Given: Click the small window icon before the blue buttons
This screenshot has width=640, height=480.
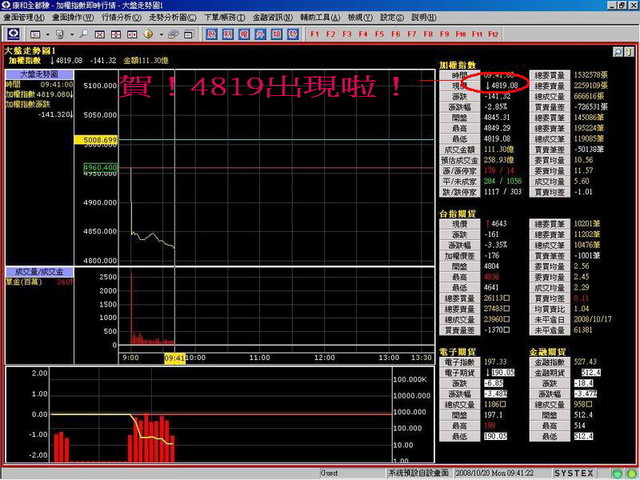Looking at the screenshot, I should tap(188, 35).
